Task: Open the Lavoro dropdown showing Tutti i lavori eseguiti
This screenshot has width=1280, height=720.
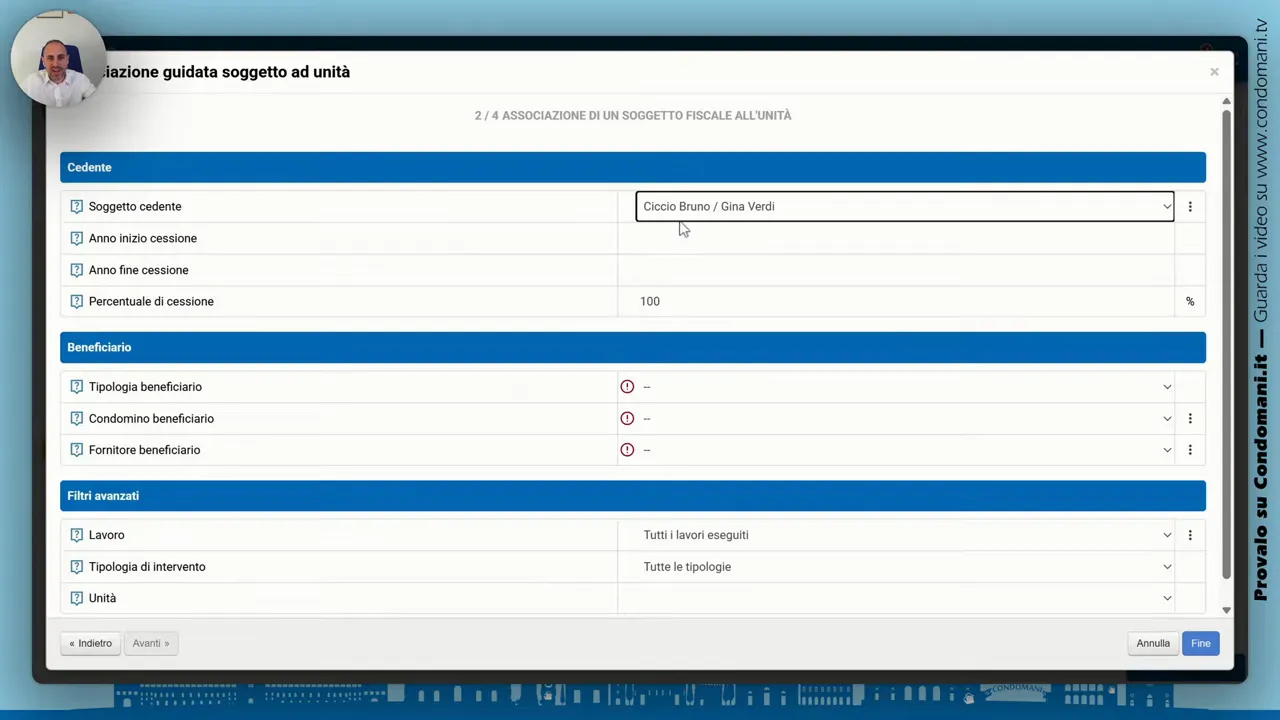Action: pos(904,535)
